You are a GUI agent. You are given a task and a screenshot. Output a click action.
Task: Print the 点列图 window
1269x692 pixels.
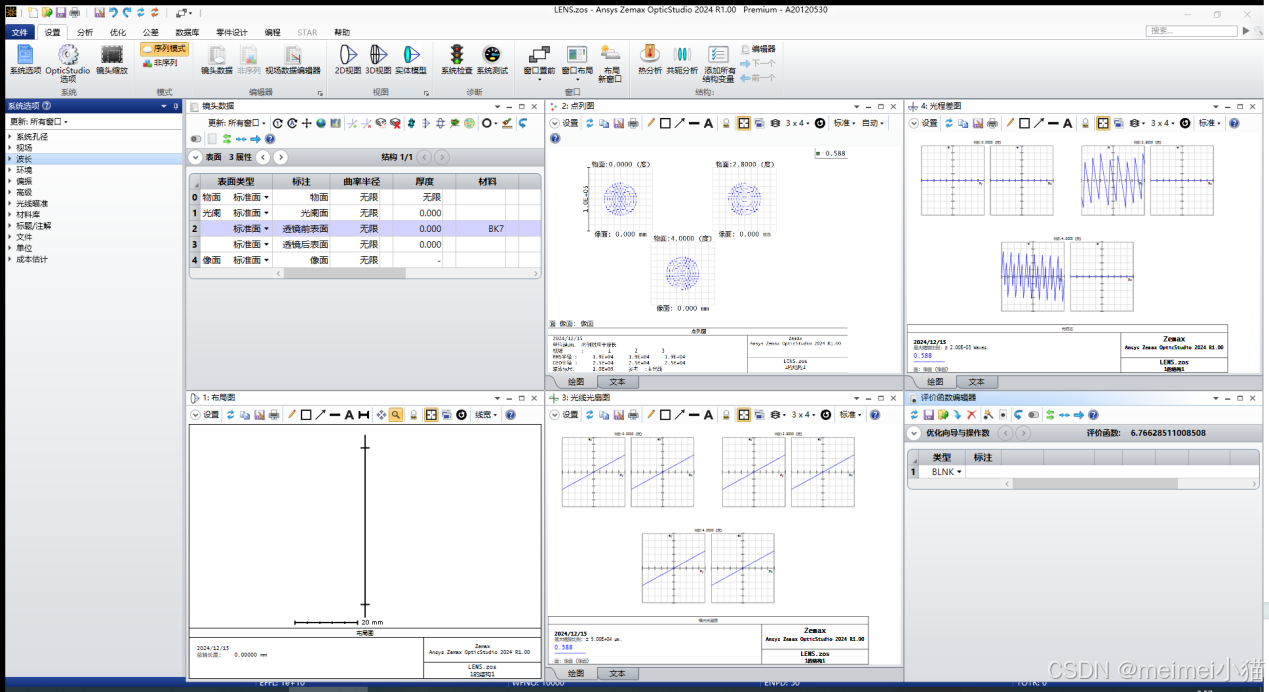[632, 123]
